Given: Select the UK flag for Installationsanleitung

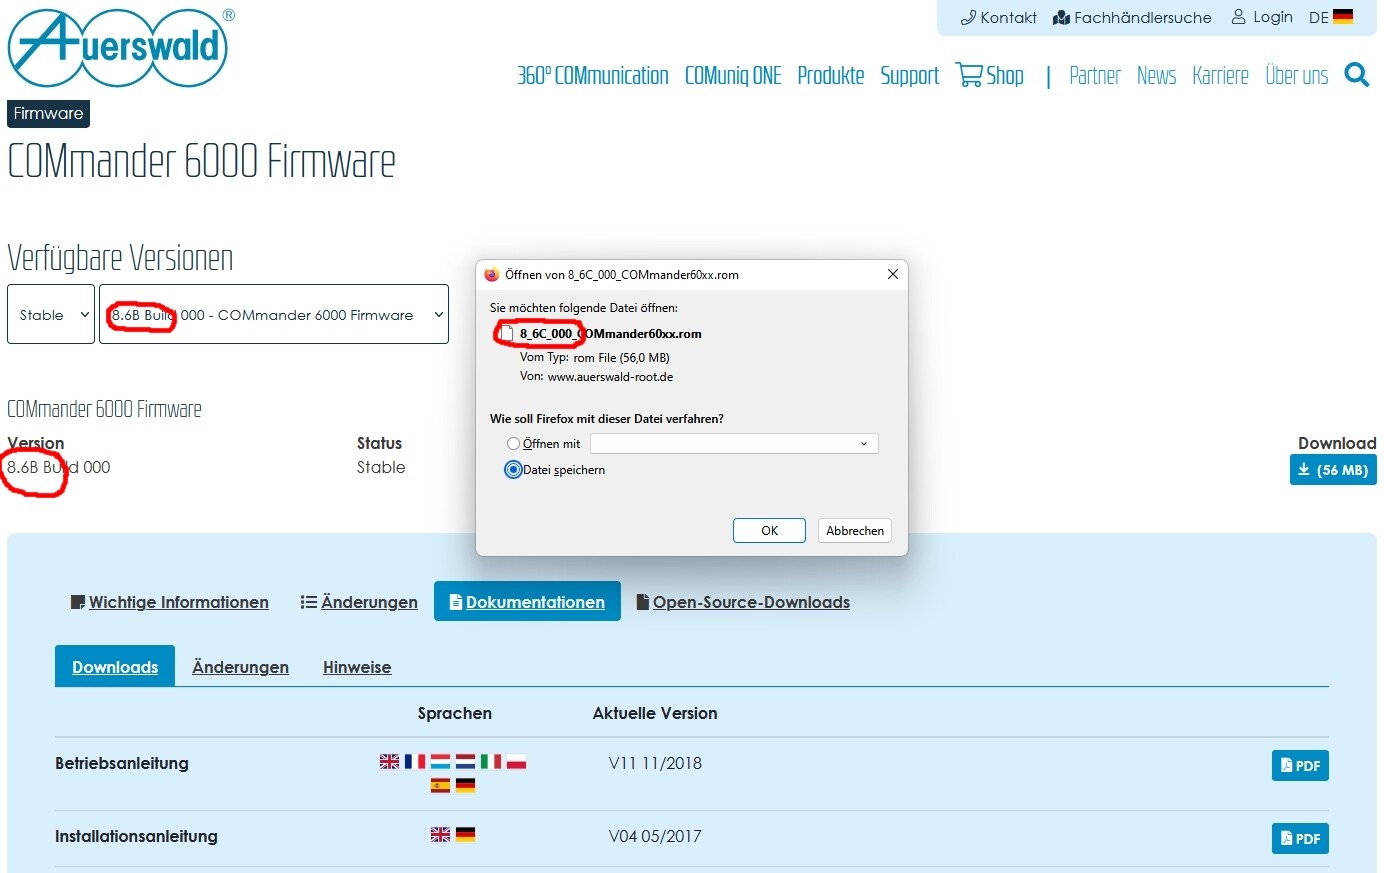Looking at the screenshot, I should (440, 834).
